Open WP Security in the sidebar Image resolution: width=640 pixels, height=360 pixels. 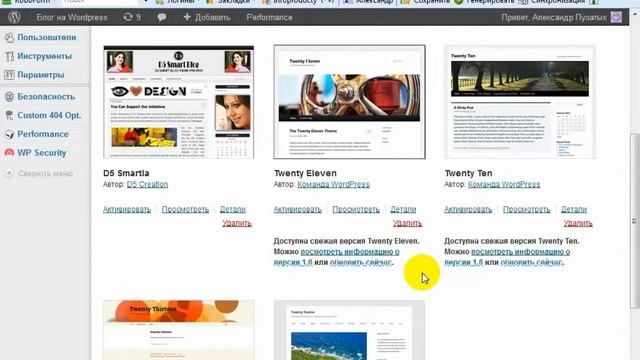pos(42,153)
